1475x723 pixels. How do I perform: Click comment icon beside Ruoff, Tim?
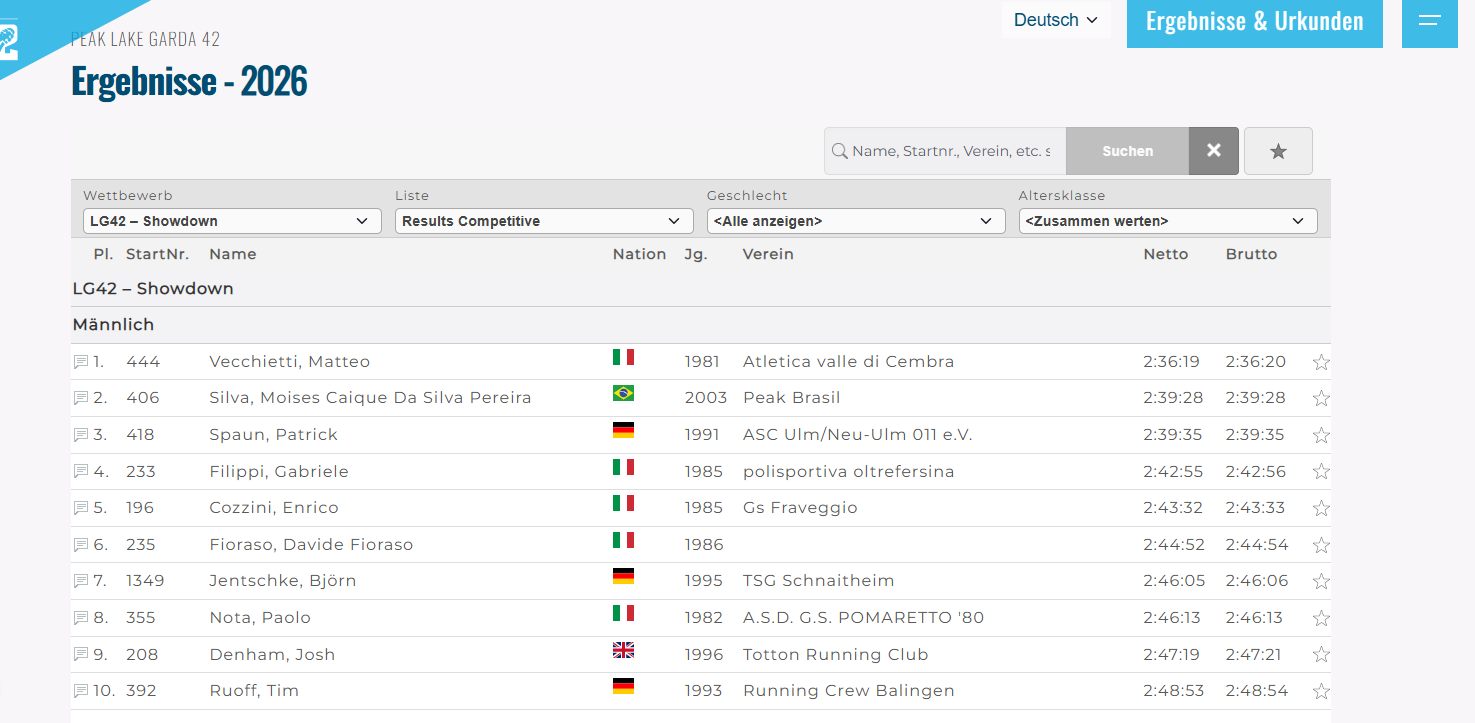[x=81, y=691]
